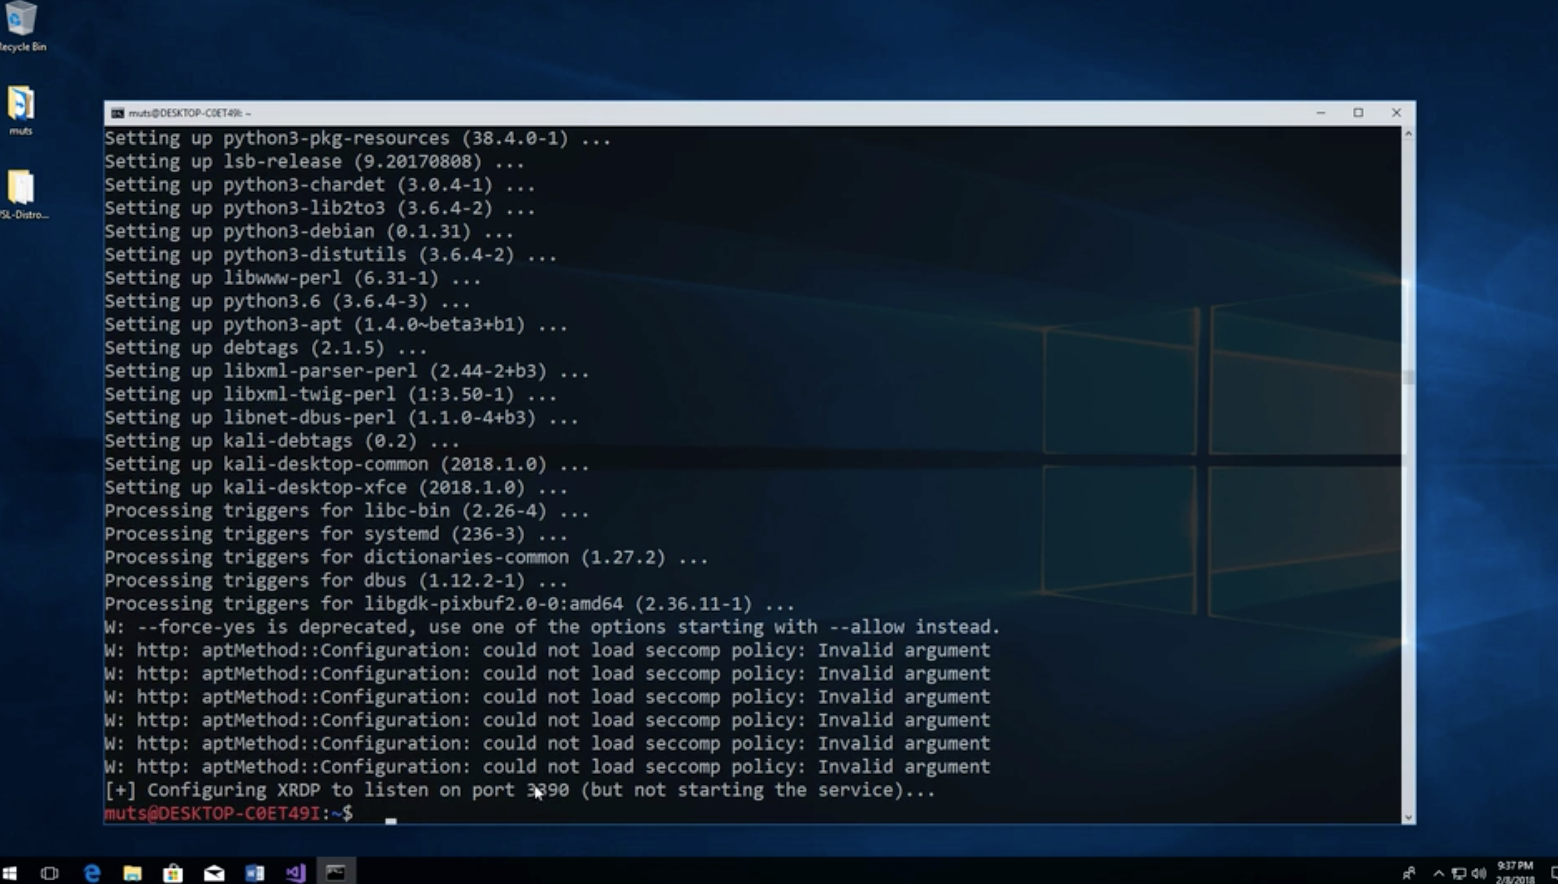Click 'Setting up kali-desktop-xfce' line
This screenshot has height=884, width=1558.
click(336, 488)
